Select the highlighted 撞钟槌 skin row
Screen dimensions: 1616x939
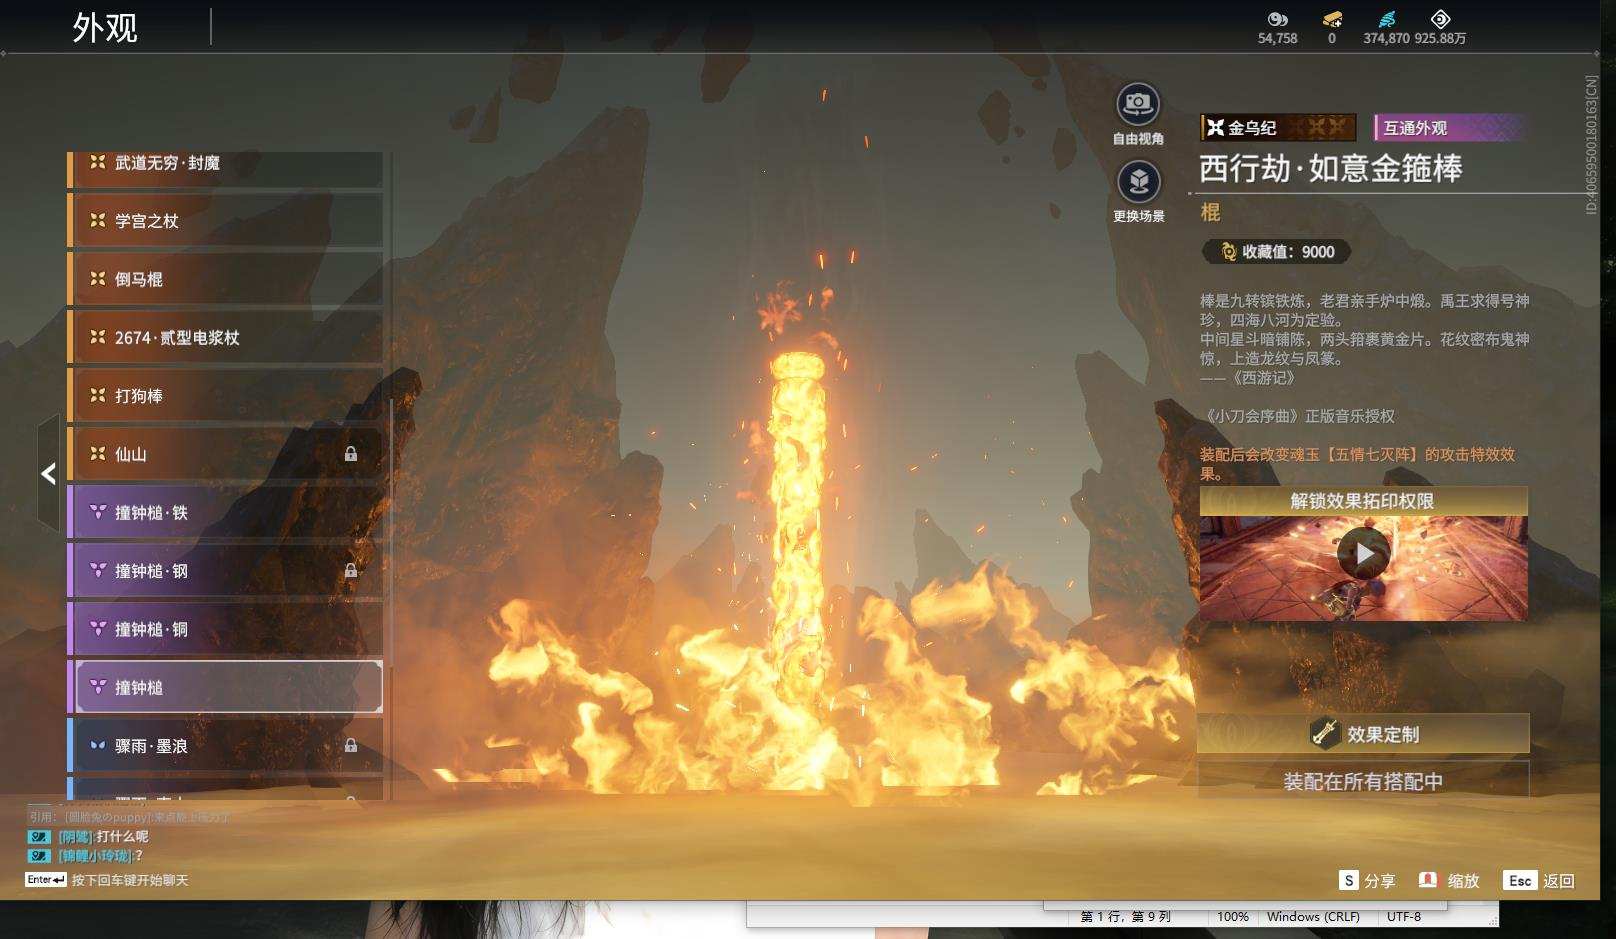tap(225, 687)
